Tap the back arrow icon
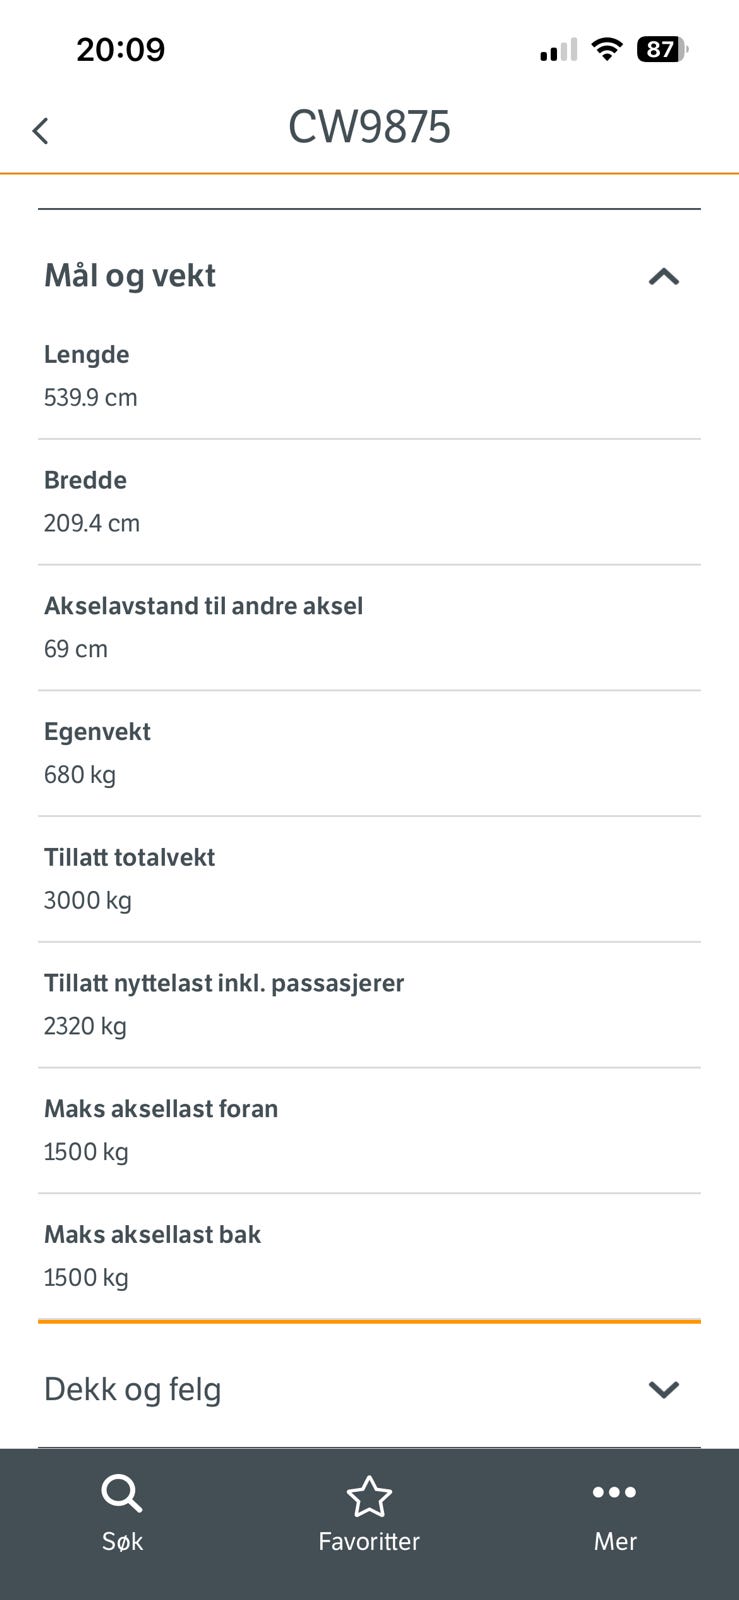 pyautogui.click(x=40, y=131)
